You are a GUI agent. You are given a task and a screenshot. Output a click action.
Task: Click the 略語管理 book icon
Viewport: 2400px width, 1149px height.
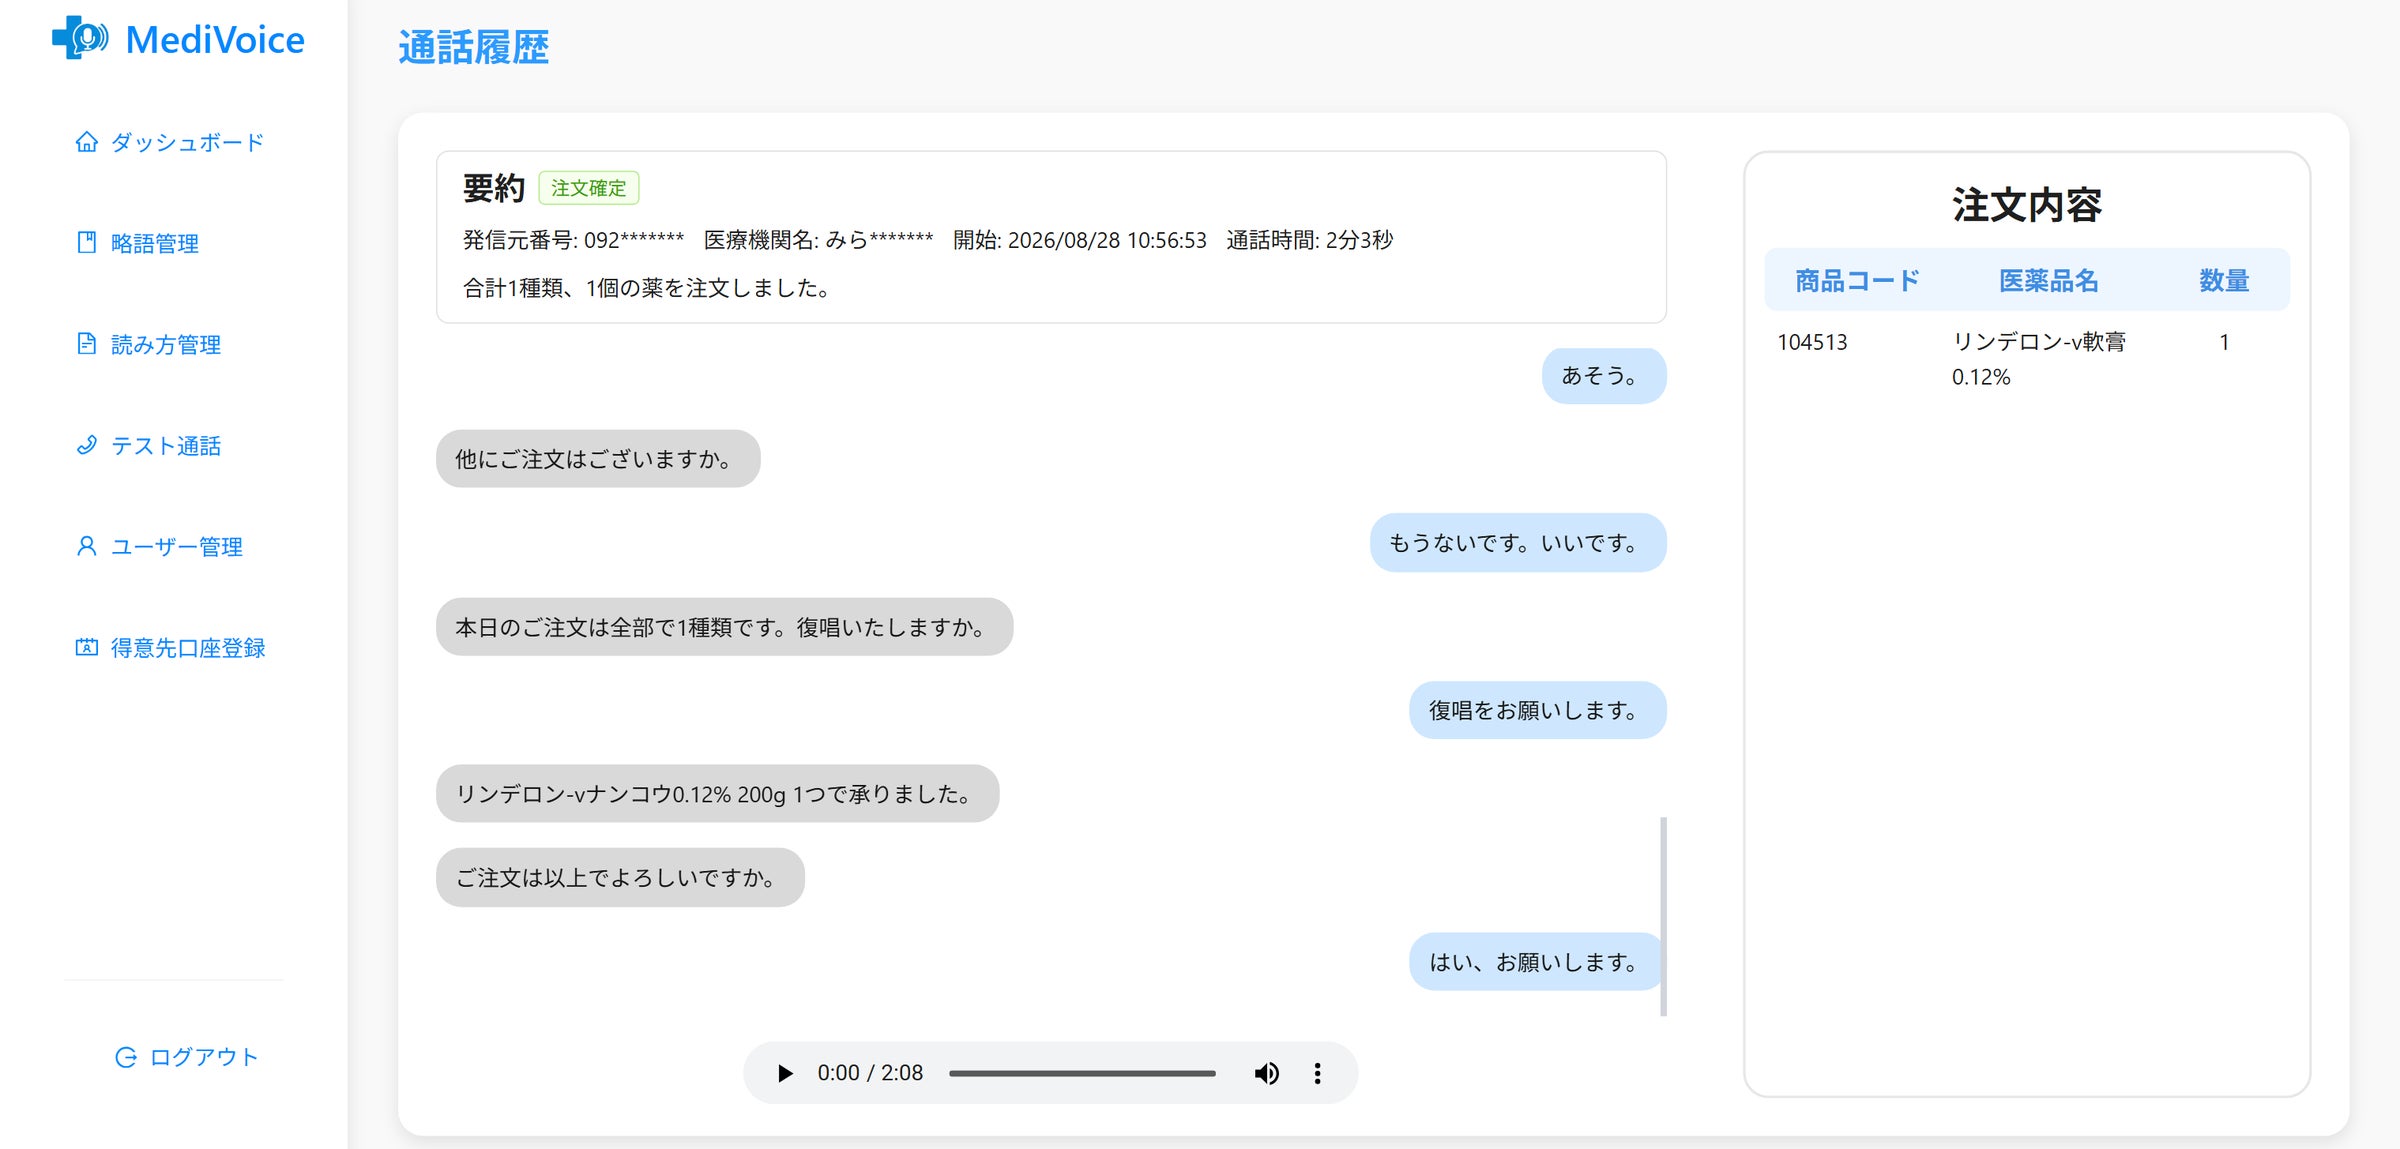(x=87, y=243)
